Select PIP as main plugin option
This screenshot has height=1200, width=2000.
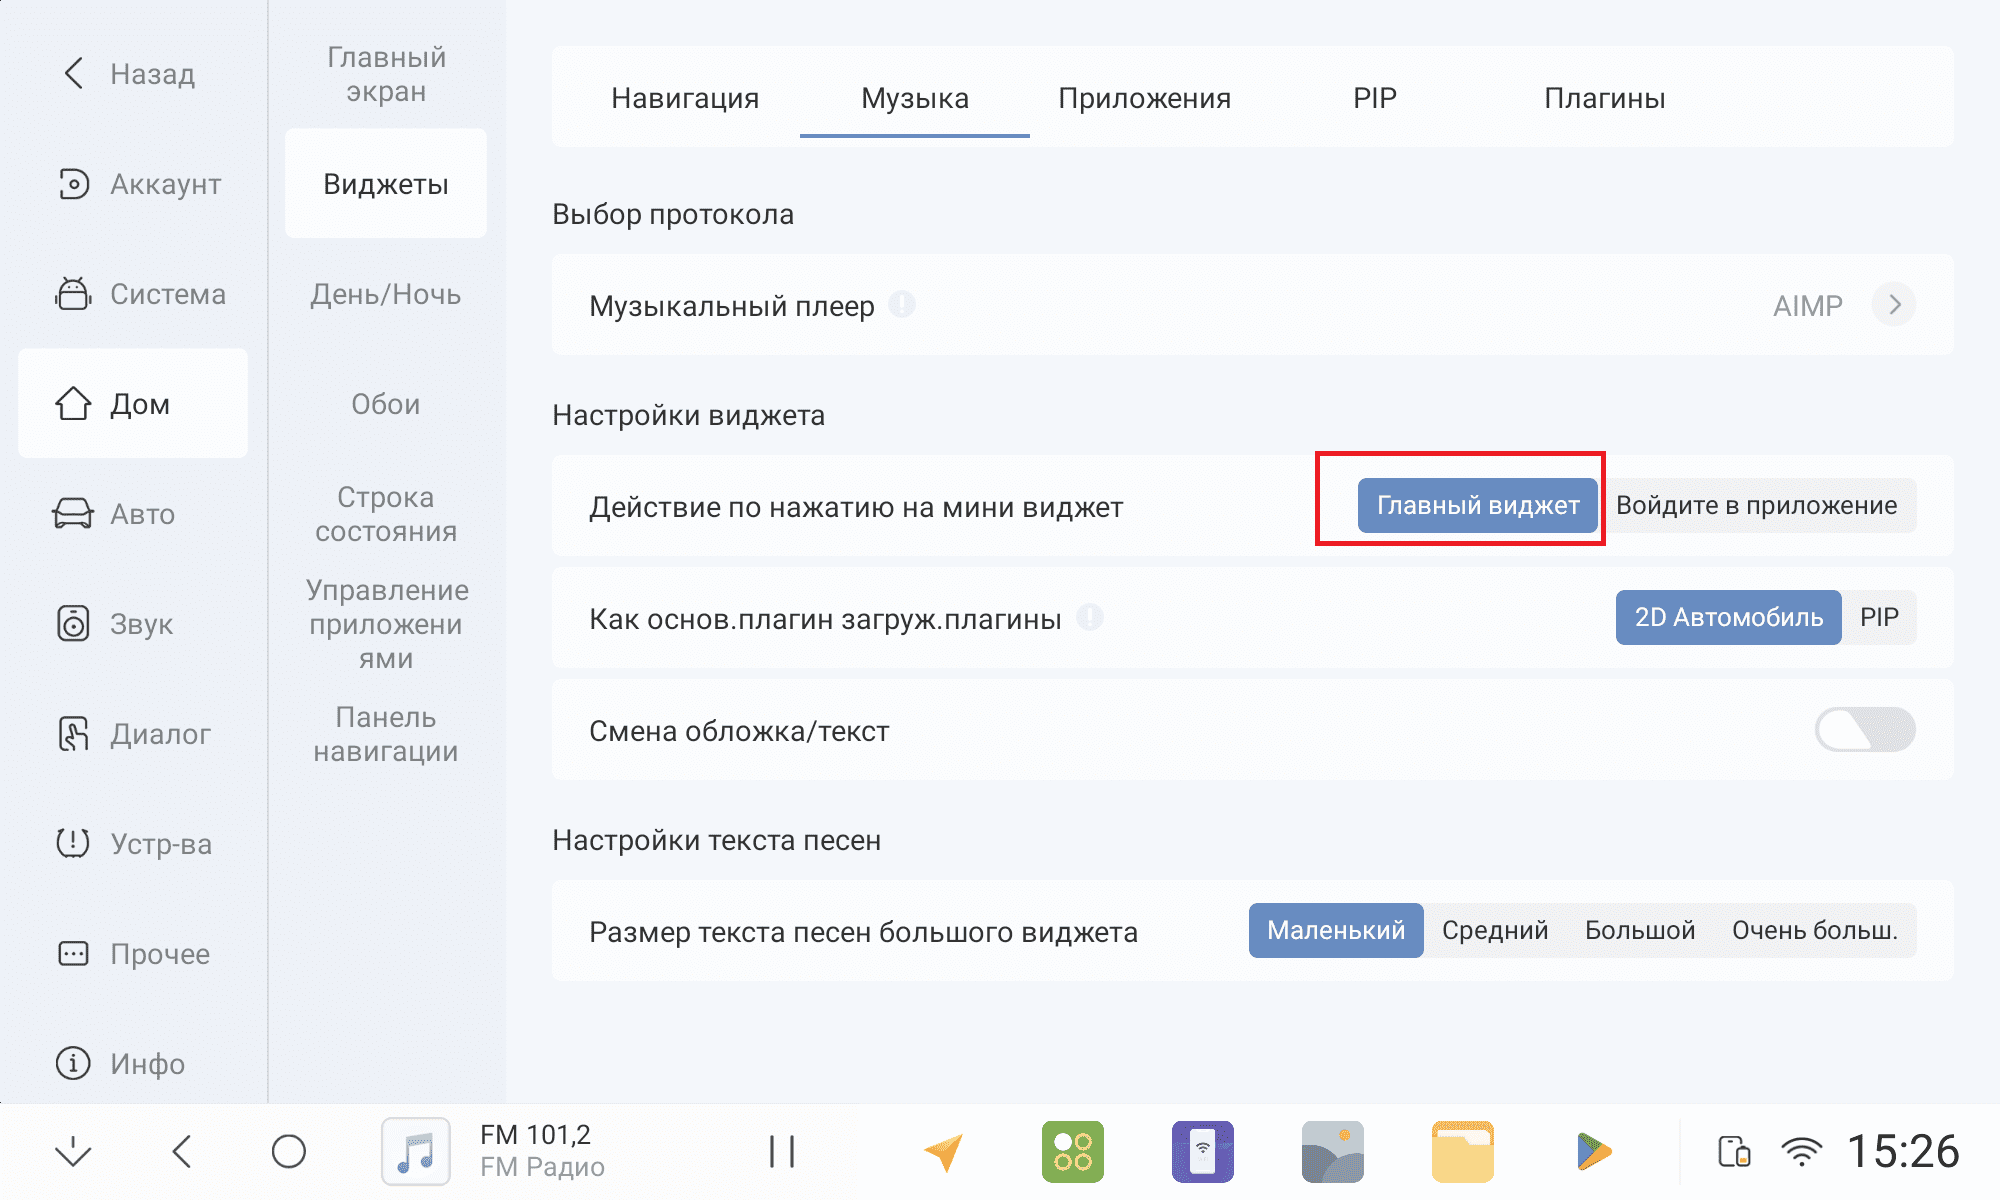tap(1878, 618)
